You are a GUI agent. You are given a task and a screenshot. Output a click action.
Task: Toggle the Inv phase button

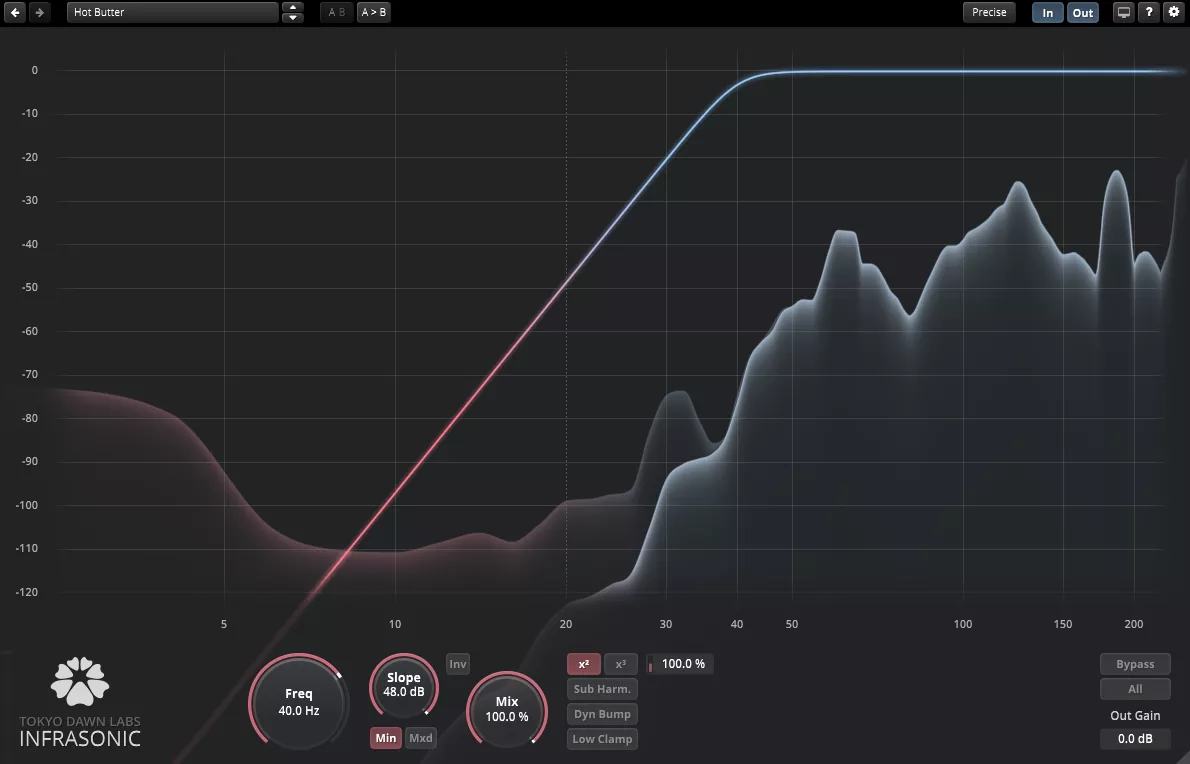coord(457,664)
